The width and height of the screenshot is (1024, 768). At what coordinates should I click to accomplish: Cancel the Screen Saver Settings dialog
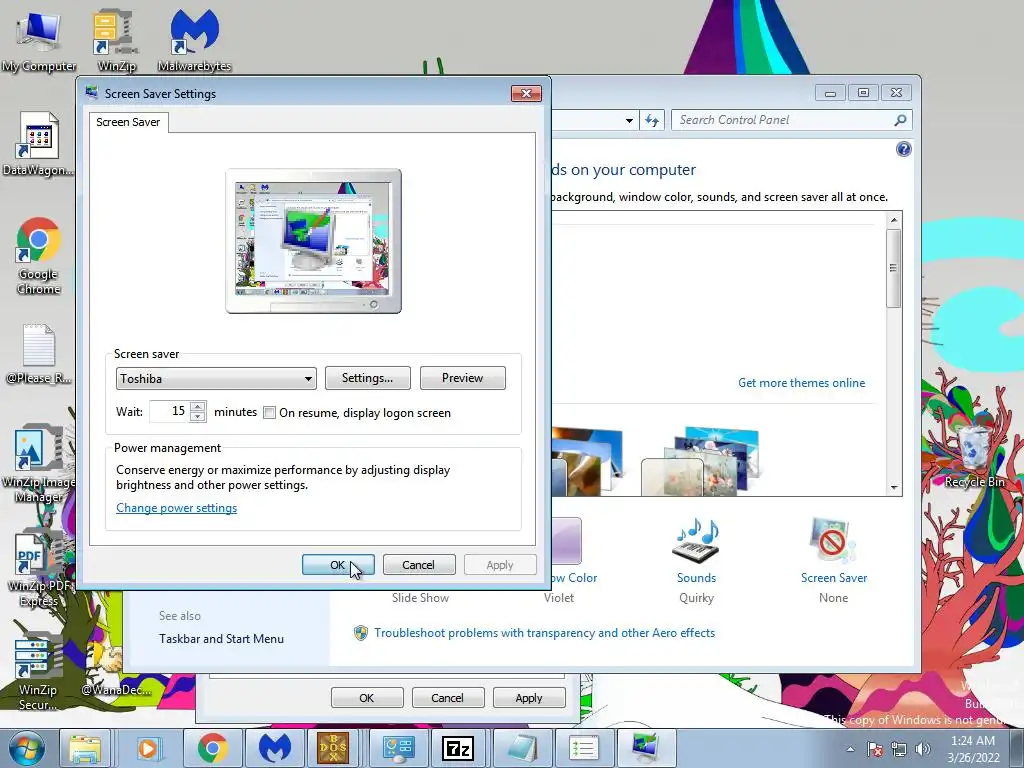tap(419, 565)
